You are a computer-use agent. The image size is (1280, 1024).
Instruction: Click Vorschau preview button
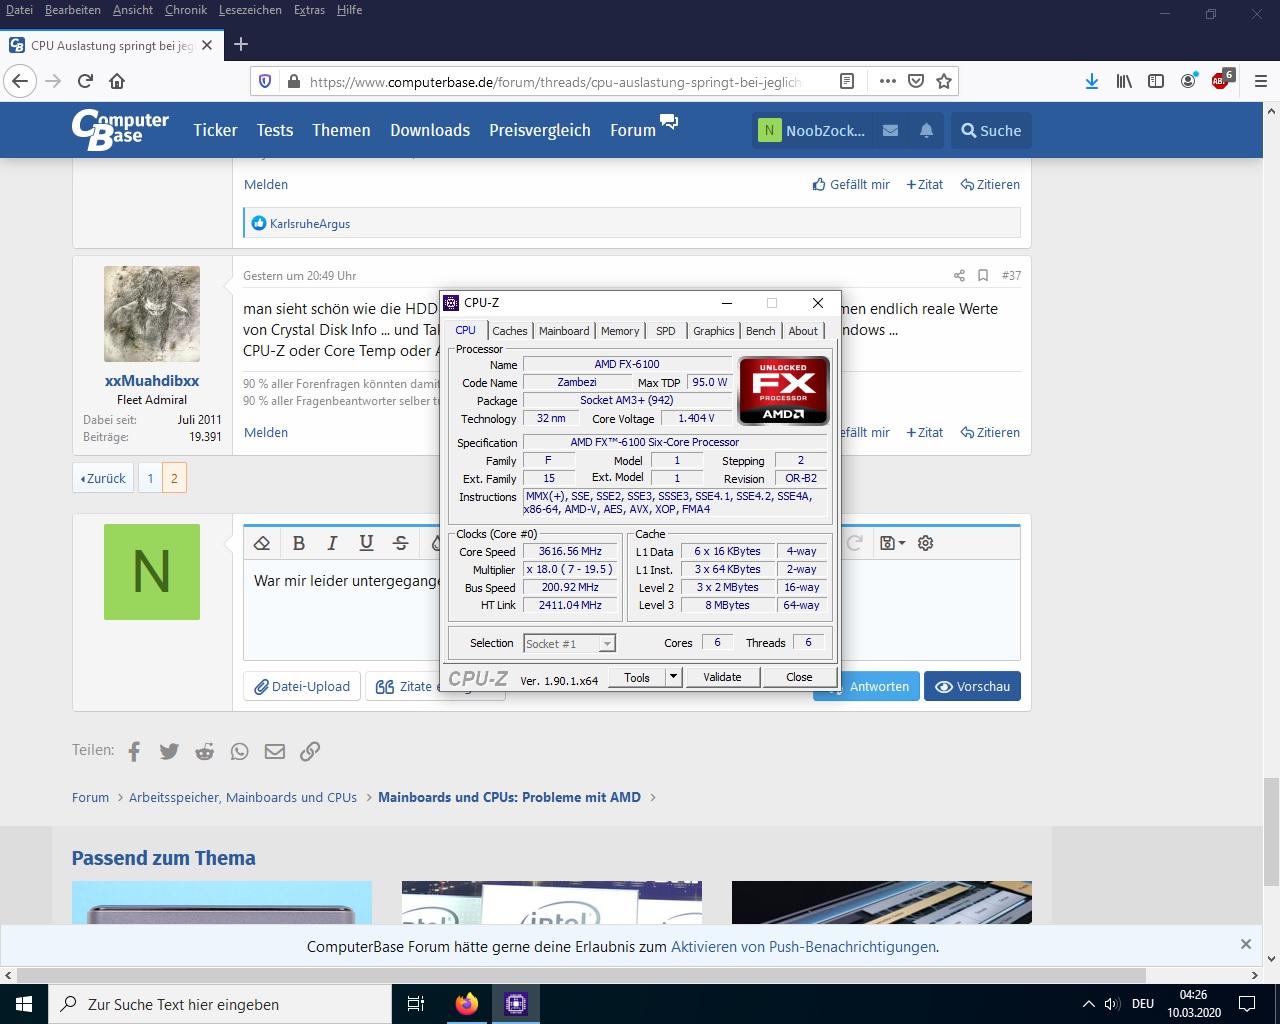pyautogui.click(x=972, y=686)
